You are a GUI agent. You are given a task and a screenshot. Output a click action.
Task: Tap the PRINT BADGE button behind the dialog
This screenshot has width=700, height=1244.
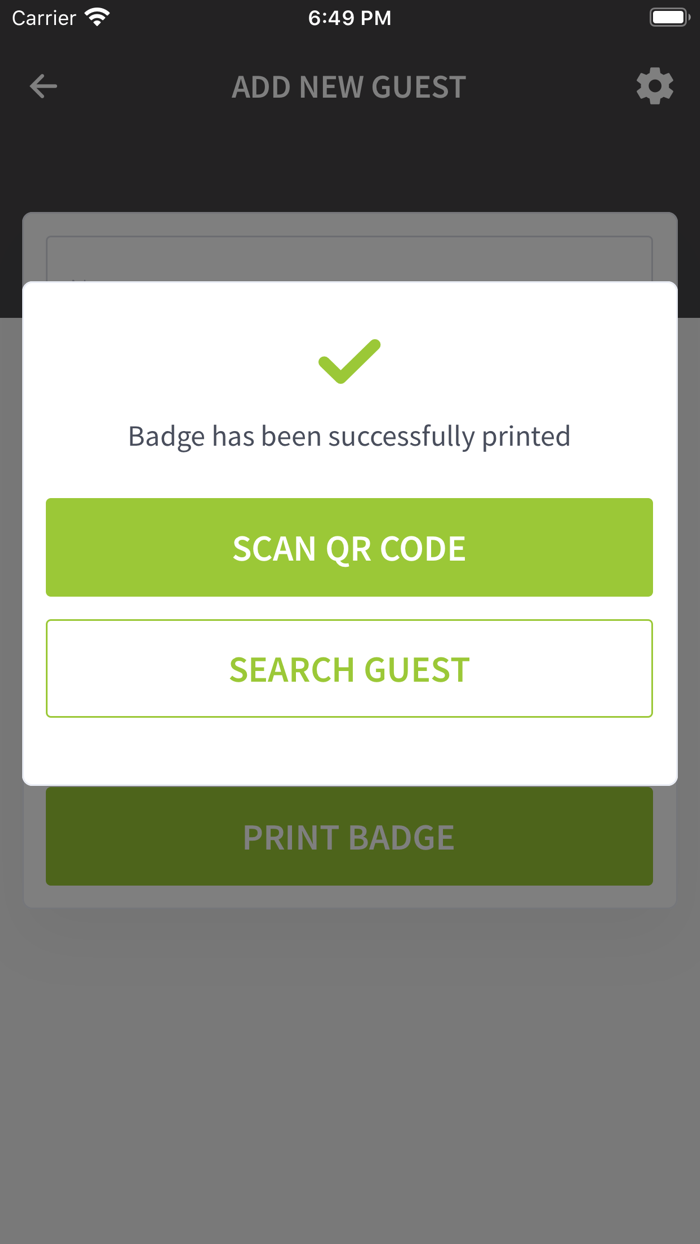349,836
